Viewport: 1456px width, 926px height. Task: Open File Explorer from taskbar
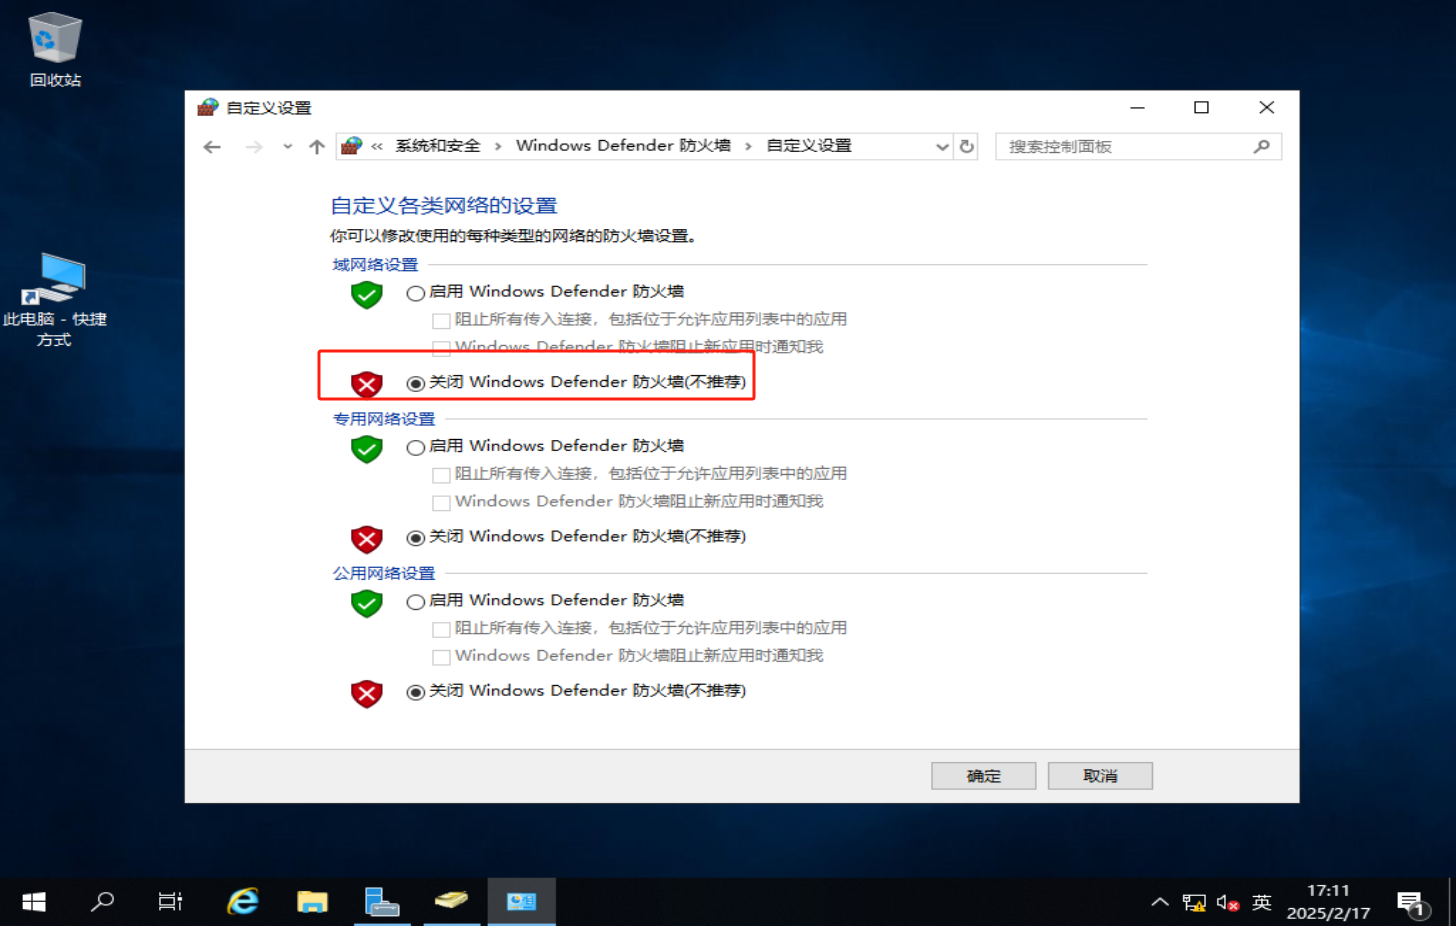tap(312, 902)
